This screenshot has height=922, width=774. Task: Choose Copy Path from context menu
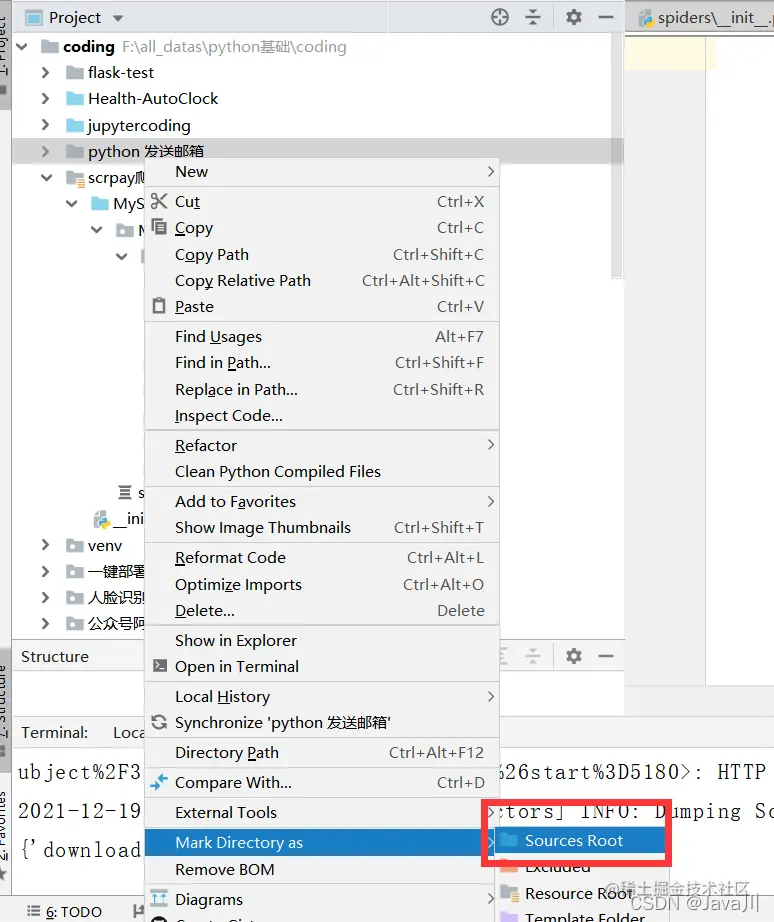[322, 255]
